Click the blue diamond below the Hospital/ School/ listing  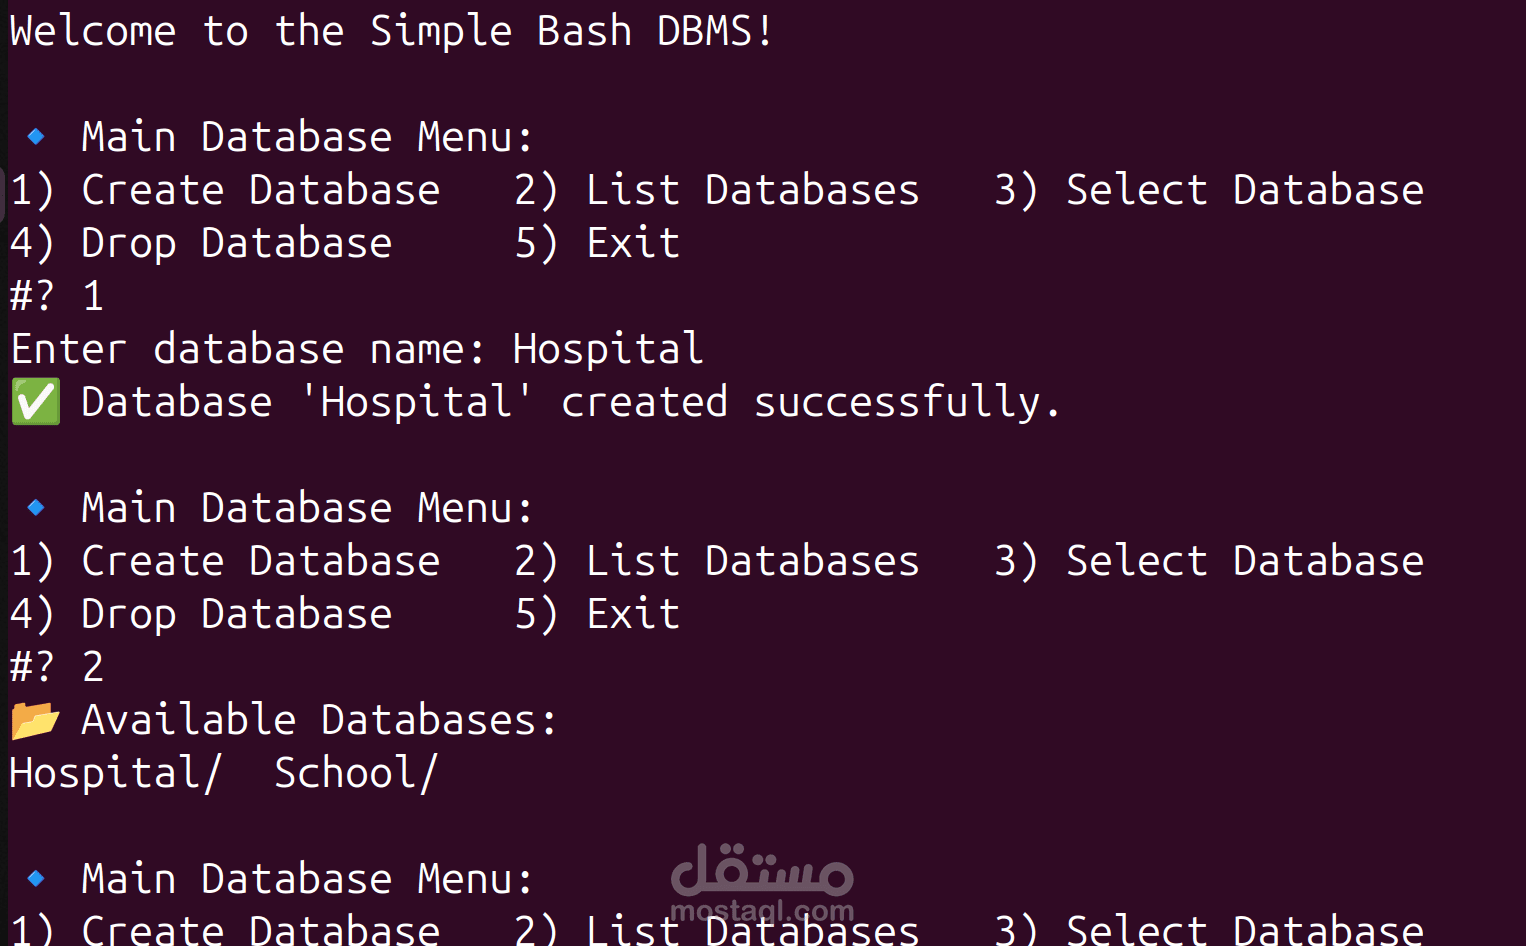pyautogui.click(x=36, y=878)
